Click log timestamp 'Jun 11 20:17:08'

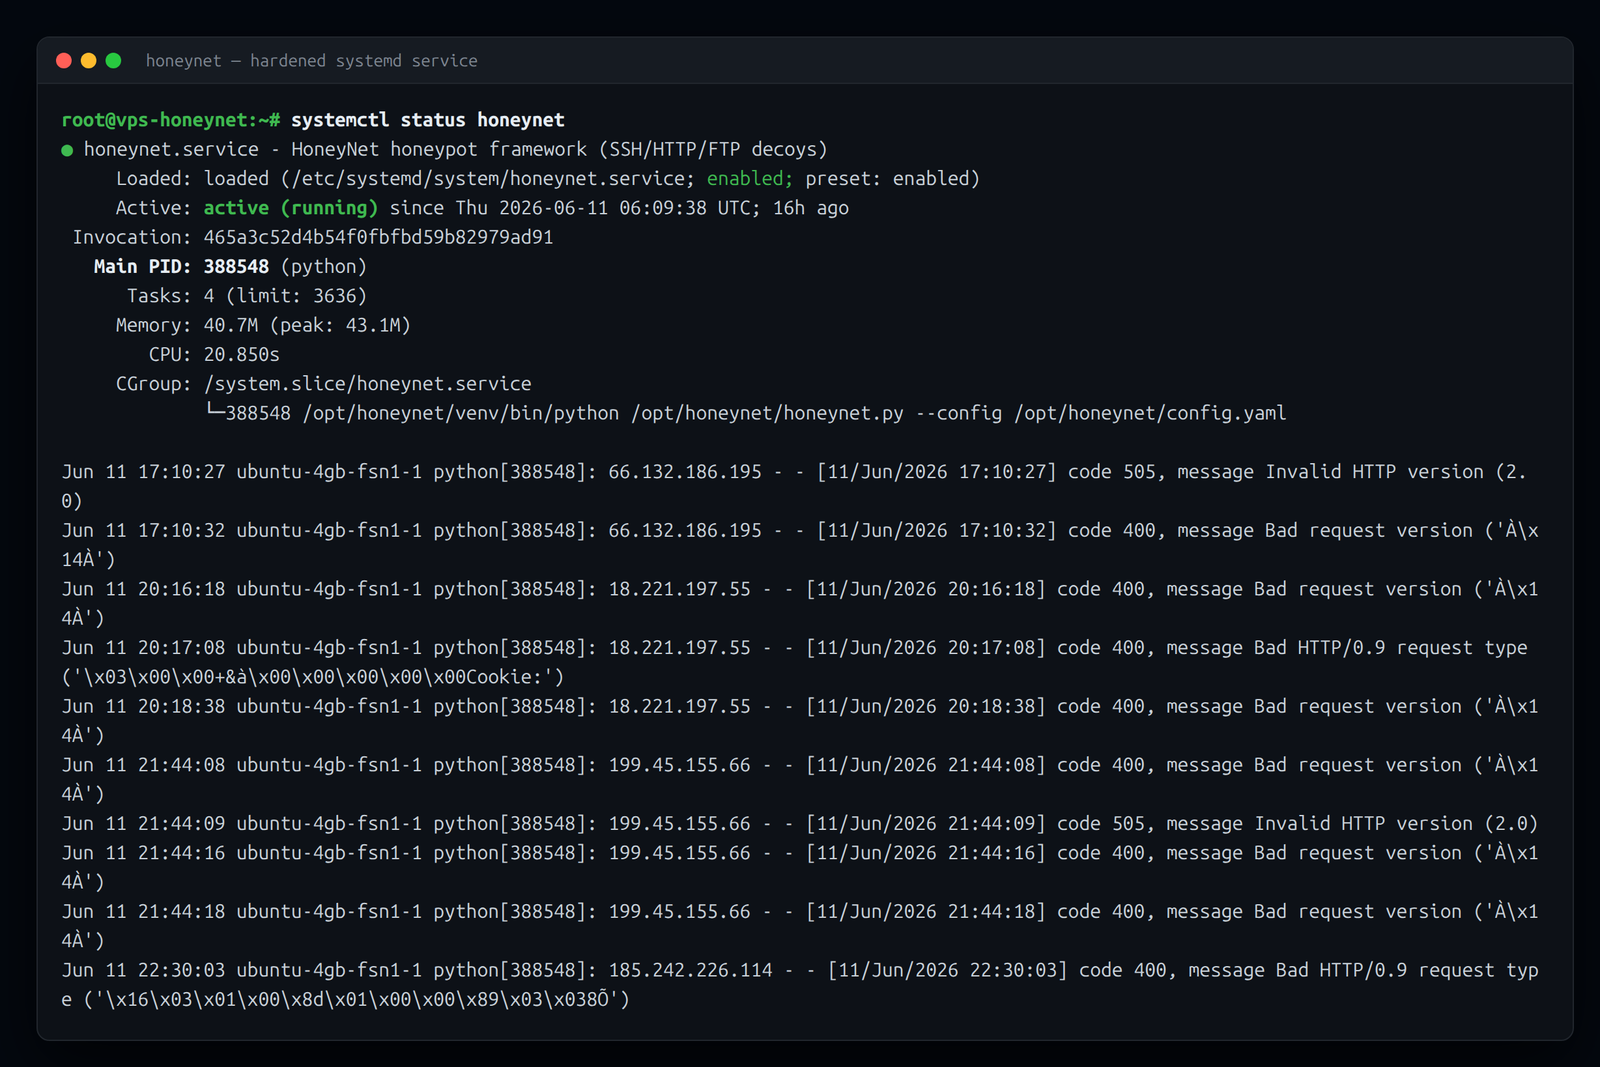tap(144, 648)
